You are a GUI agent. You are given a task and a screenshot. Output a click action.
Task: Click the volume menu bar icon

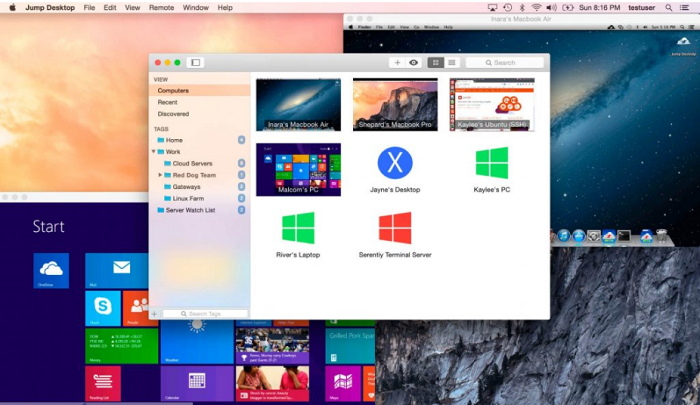551,8
